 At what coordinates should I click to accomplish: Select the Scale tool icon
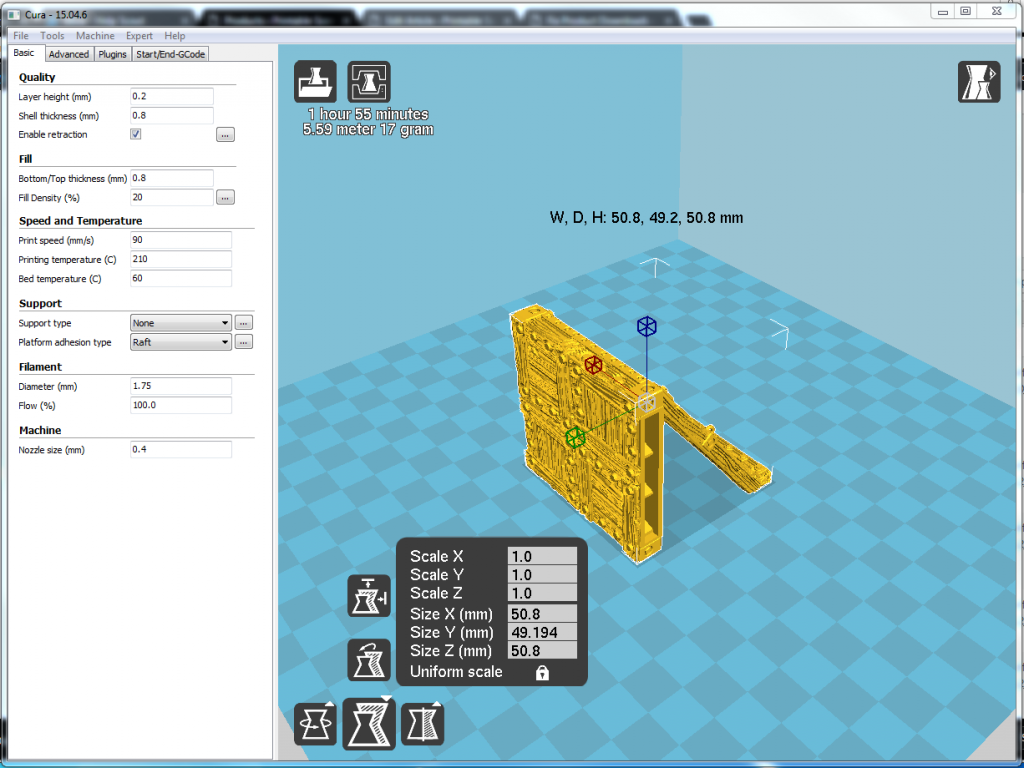[x=369, y=723]
